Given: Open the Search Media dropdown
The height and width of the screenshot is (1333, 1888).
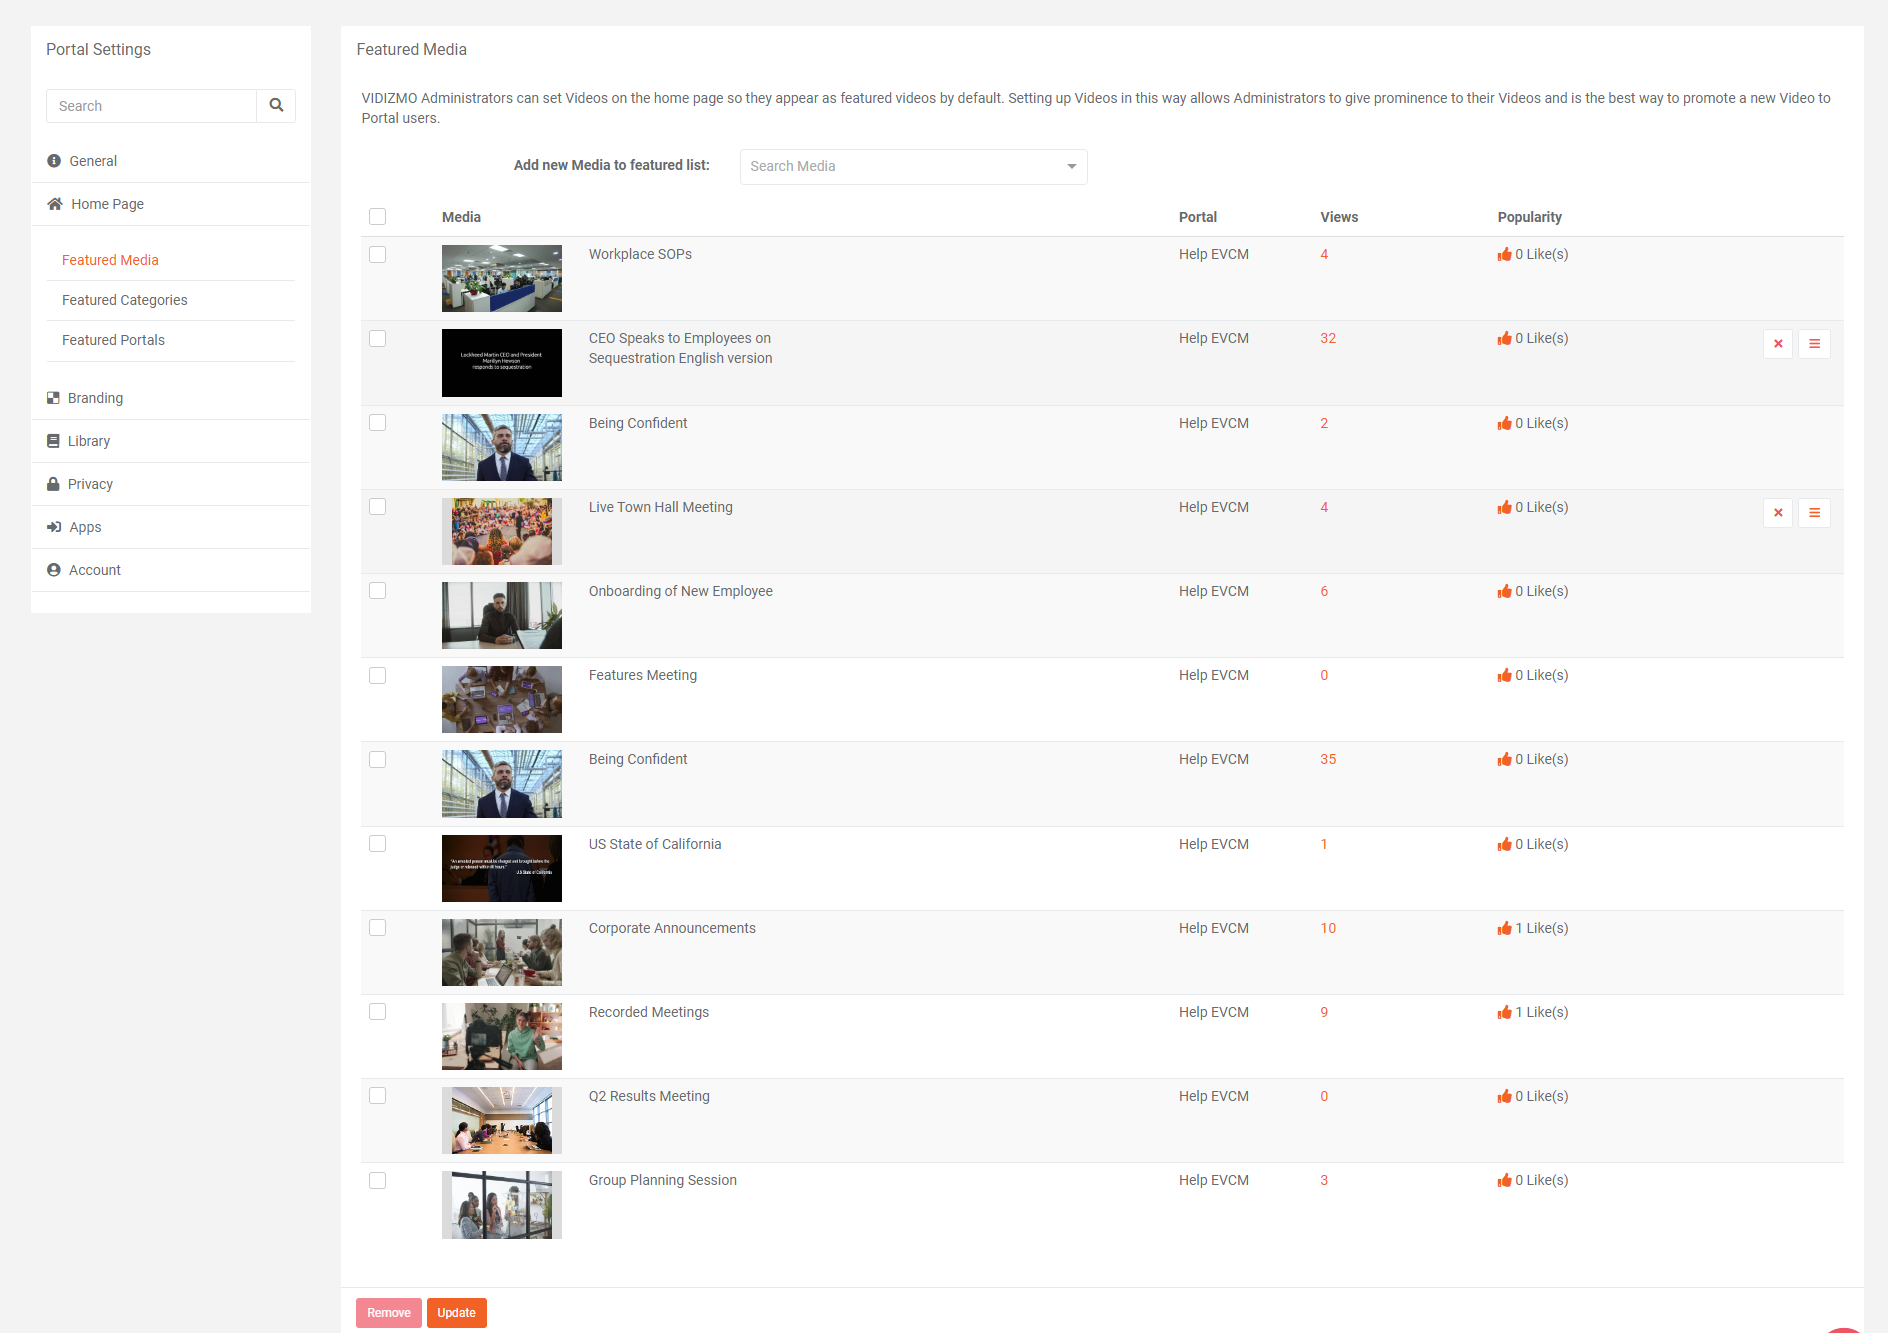Looking at the screenshot, I should (x=913, y=166).
